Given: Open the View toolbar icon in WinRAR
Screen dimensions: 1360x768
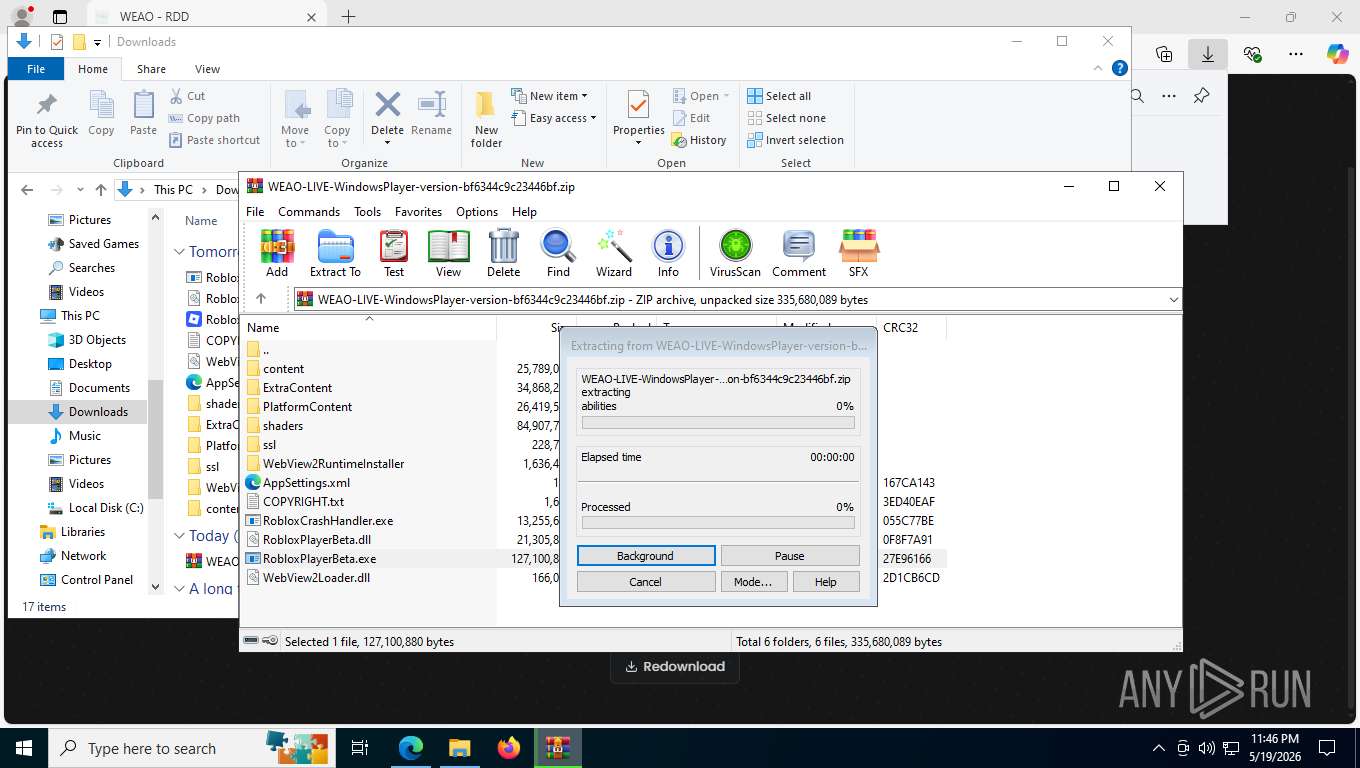Looking at the screenshot, I should click(449, 253).
